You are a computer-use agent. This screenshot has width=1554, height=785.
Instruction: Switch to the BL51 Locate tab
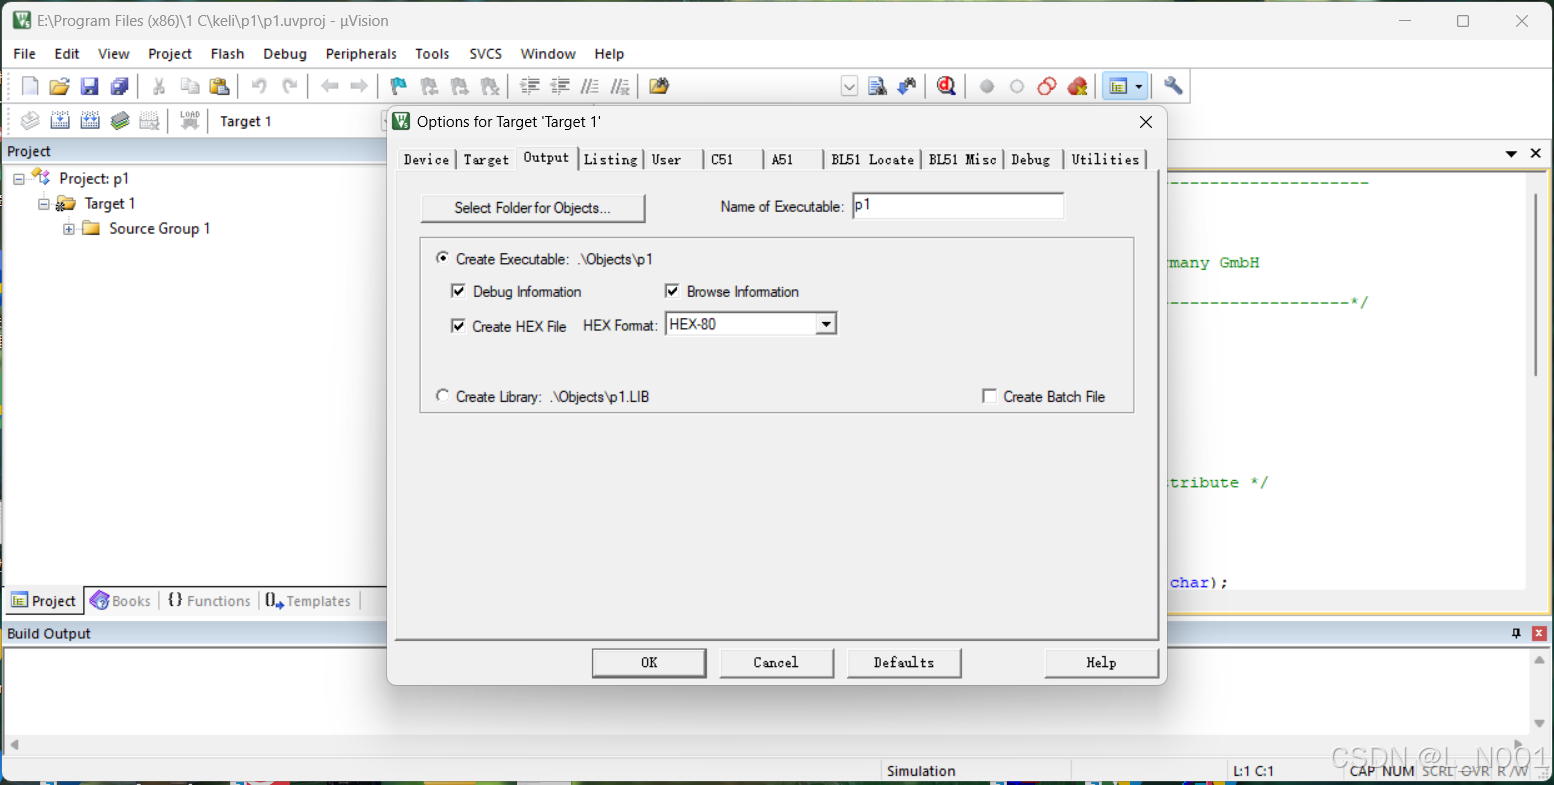coord(872,159)
